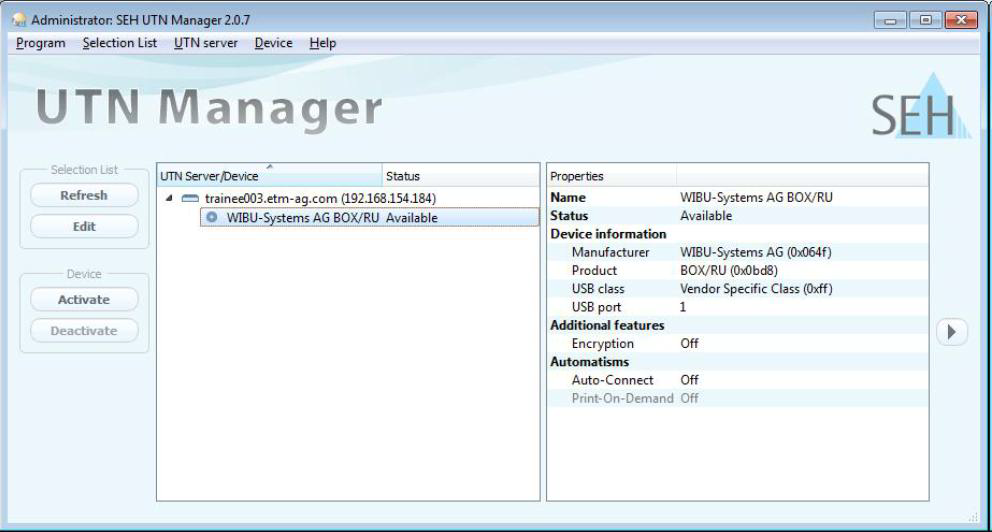Open the Selection List menu
This screenshot has width=992, height=532.
120,43
